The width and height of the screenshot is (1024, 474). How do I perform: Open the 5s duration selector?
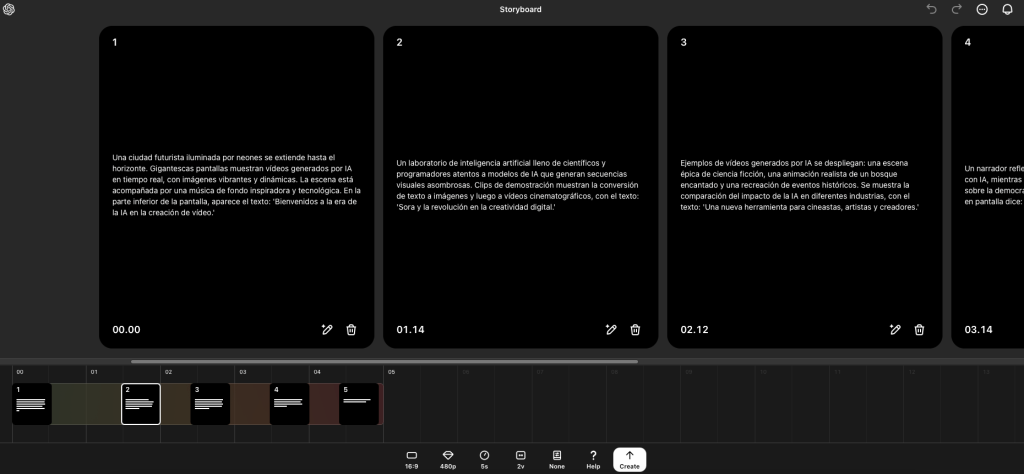(x=484, y=459)
